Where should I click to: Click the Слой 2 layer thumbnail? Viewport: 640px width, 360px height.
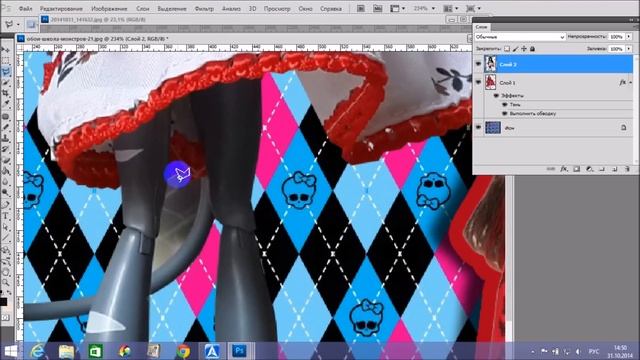point(490,64)
